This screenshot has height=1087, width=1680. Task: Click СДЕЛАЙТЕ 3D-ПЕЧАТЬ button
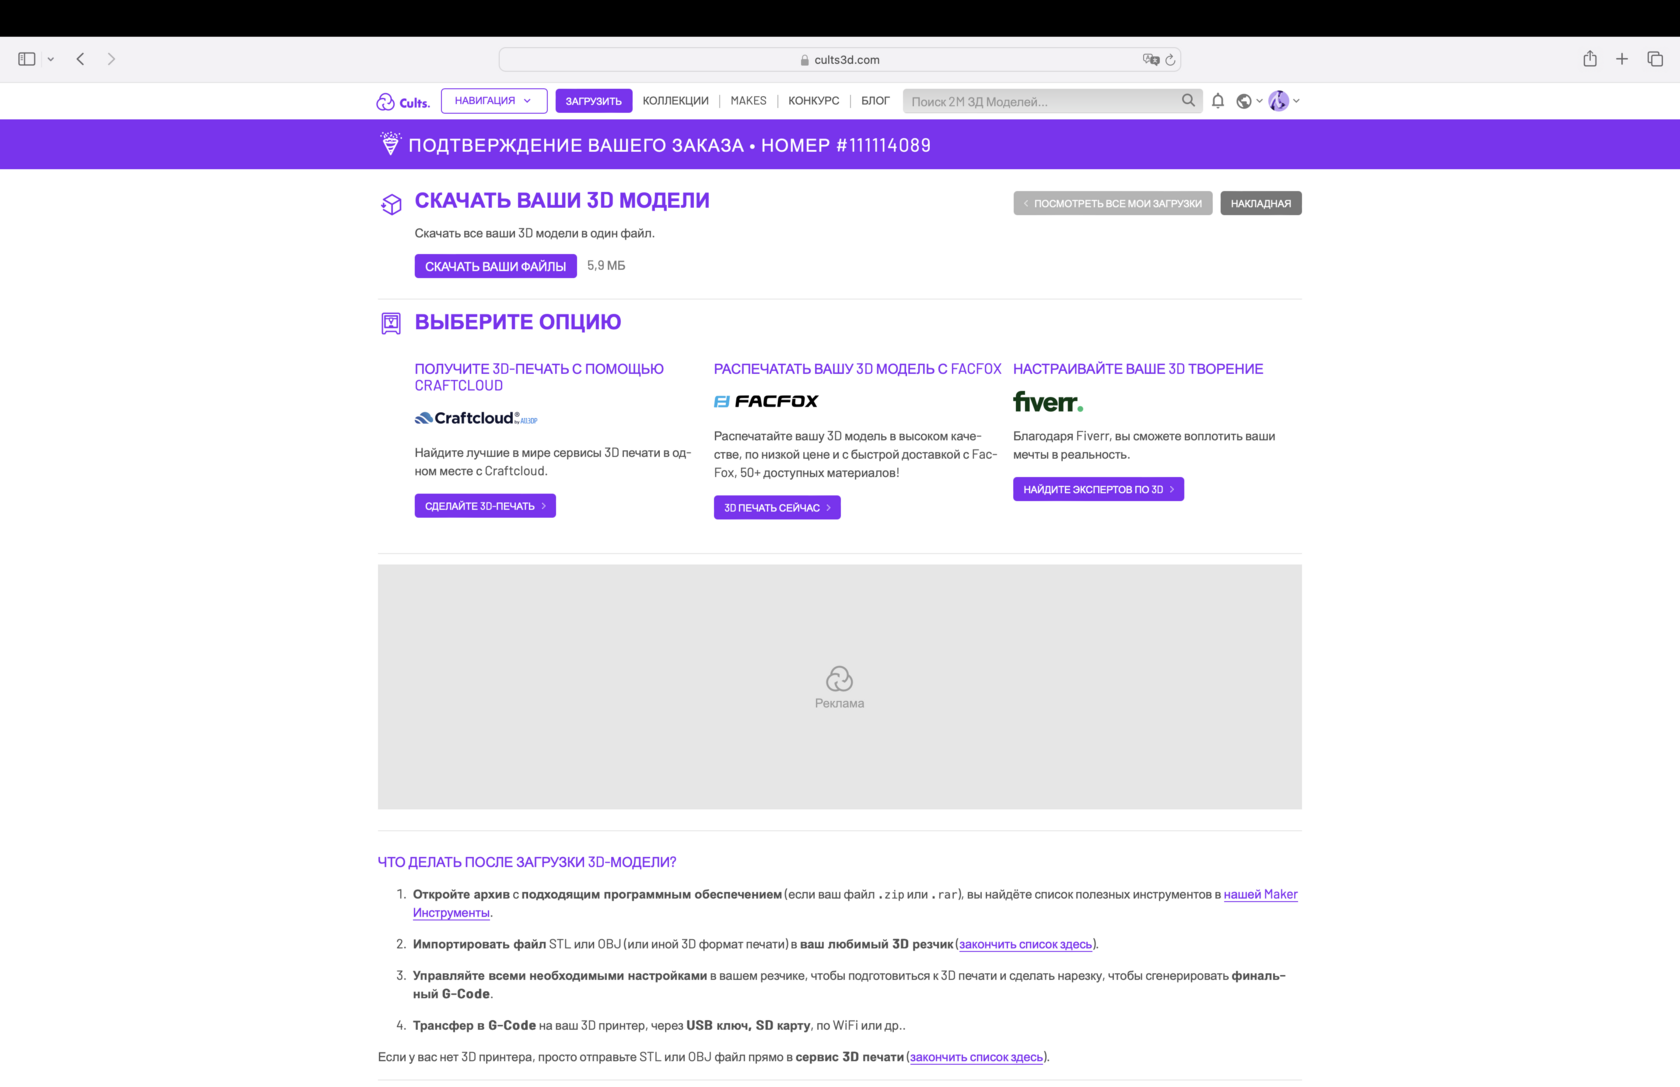[x=485, y=506]
